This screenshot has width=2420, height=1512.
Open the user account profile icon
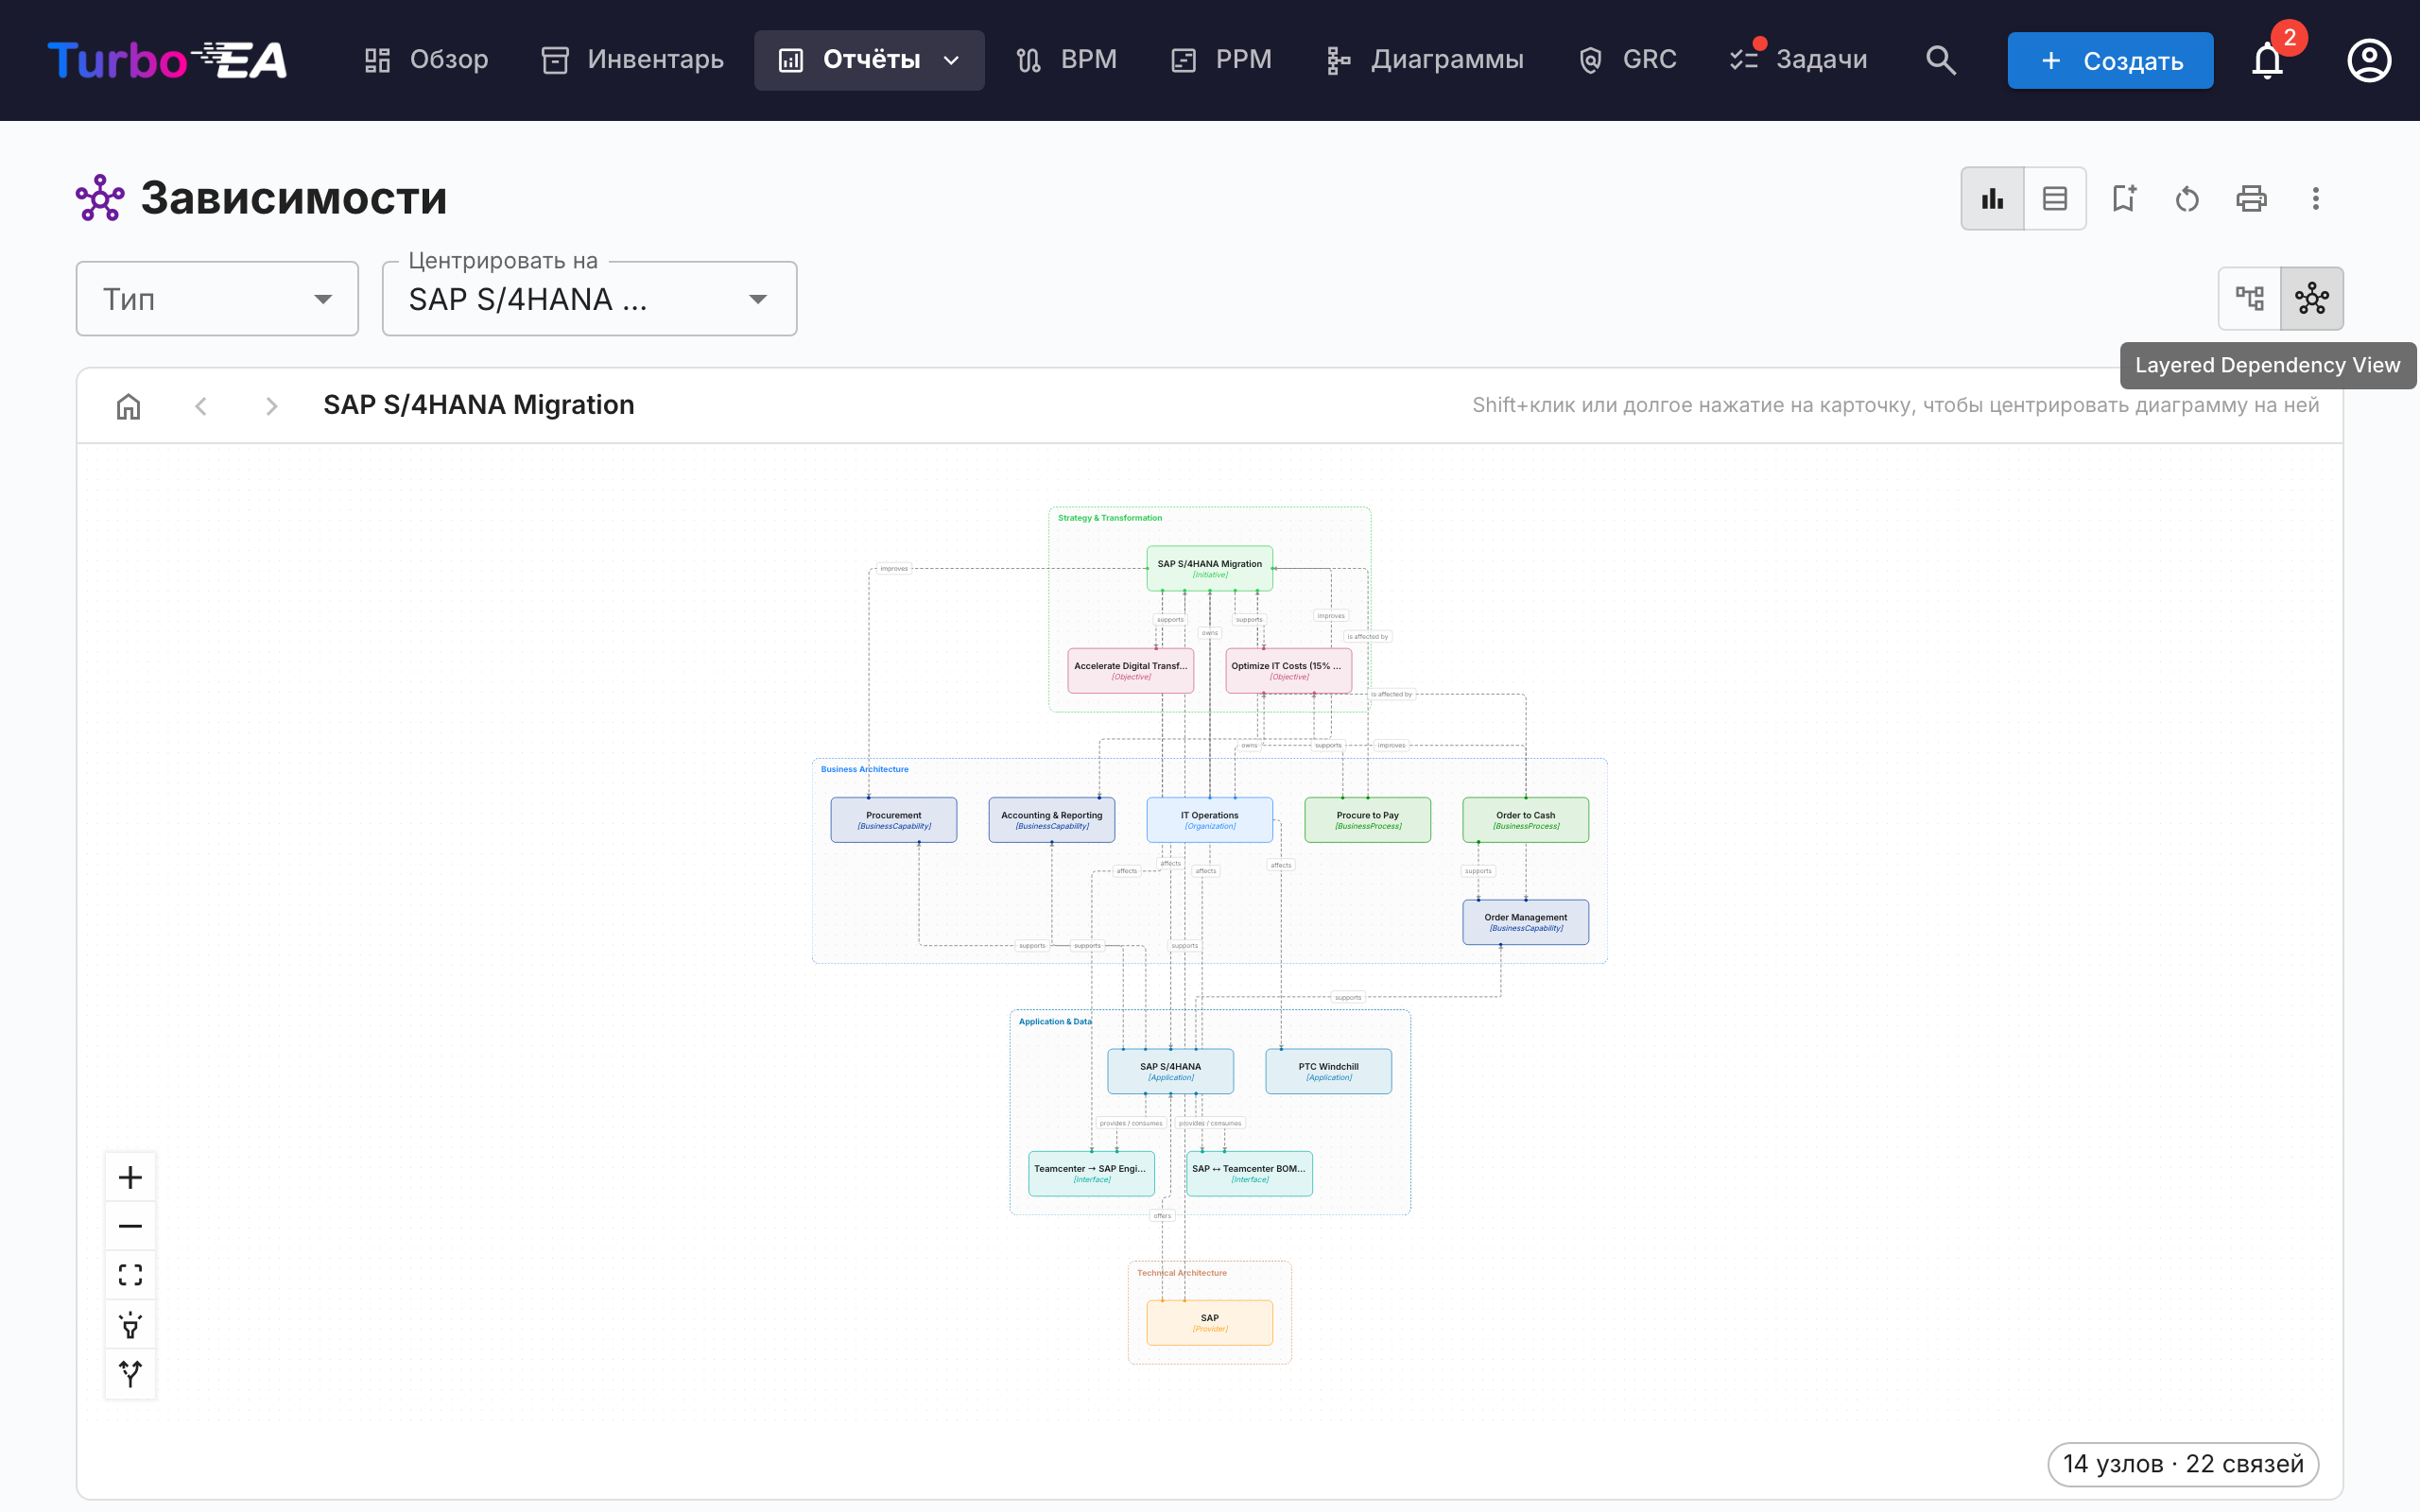click(x=2369, y=60)
